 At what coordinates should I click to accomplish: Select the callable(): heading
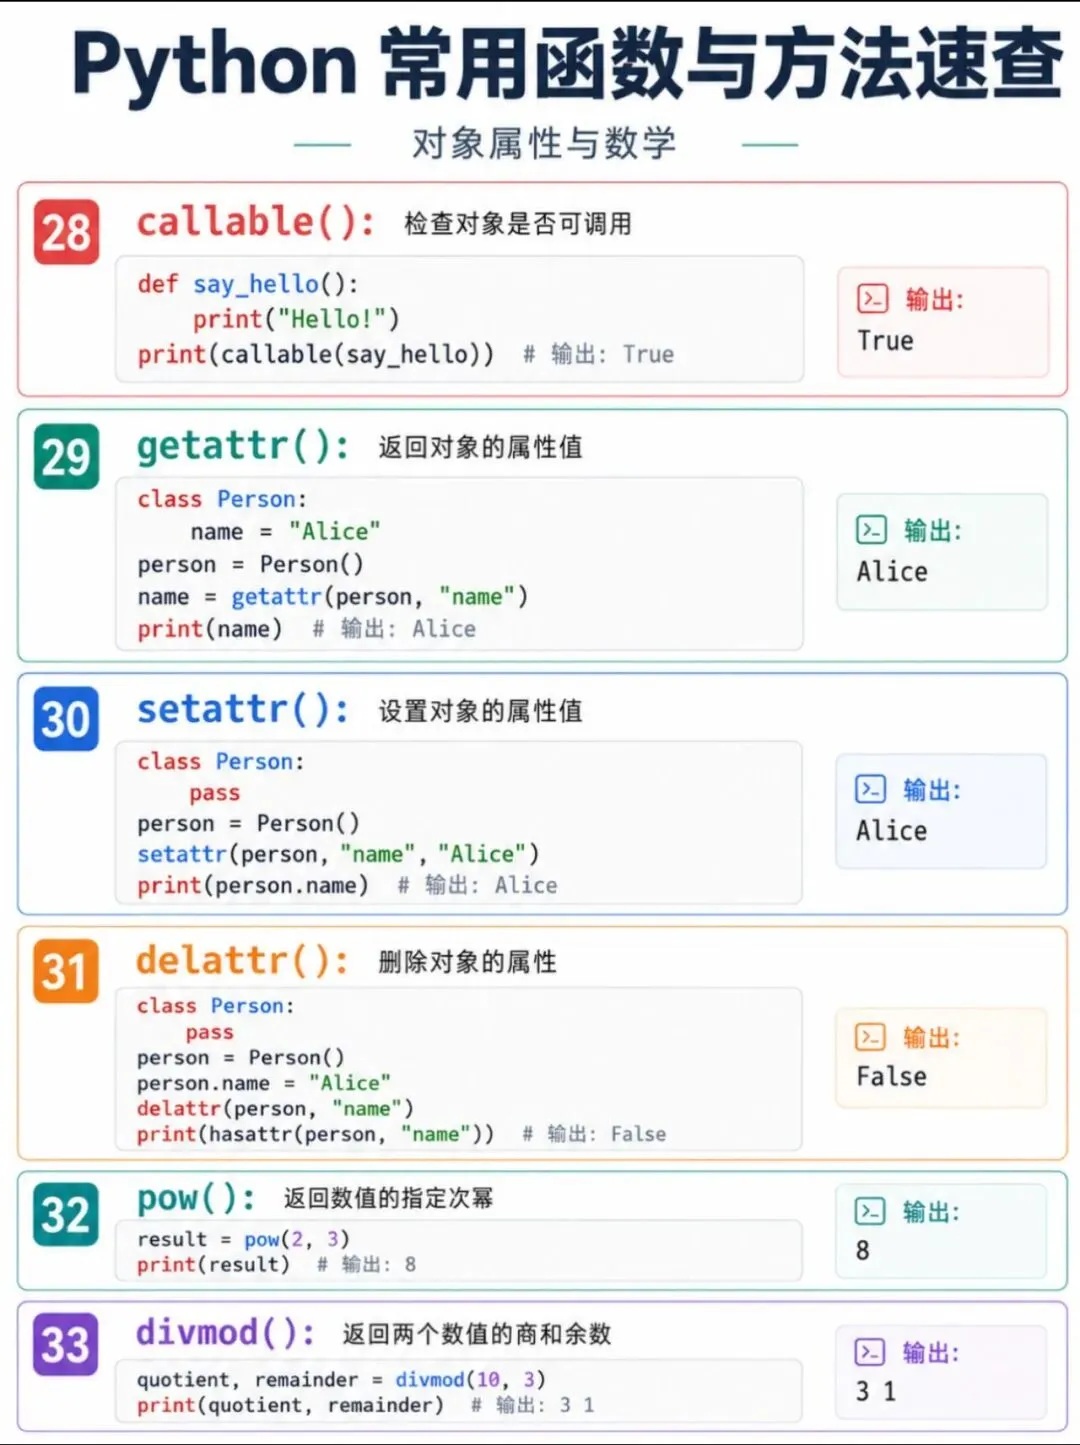[256, 222]
